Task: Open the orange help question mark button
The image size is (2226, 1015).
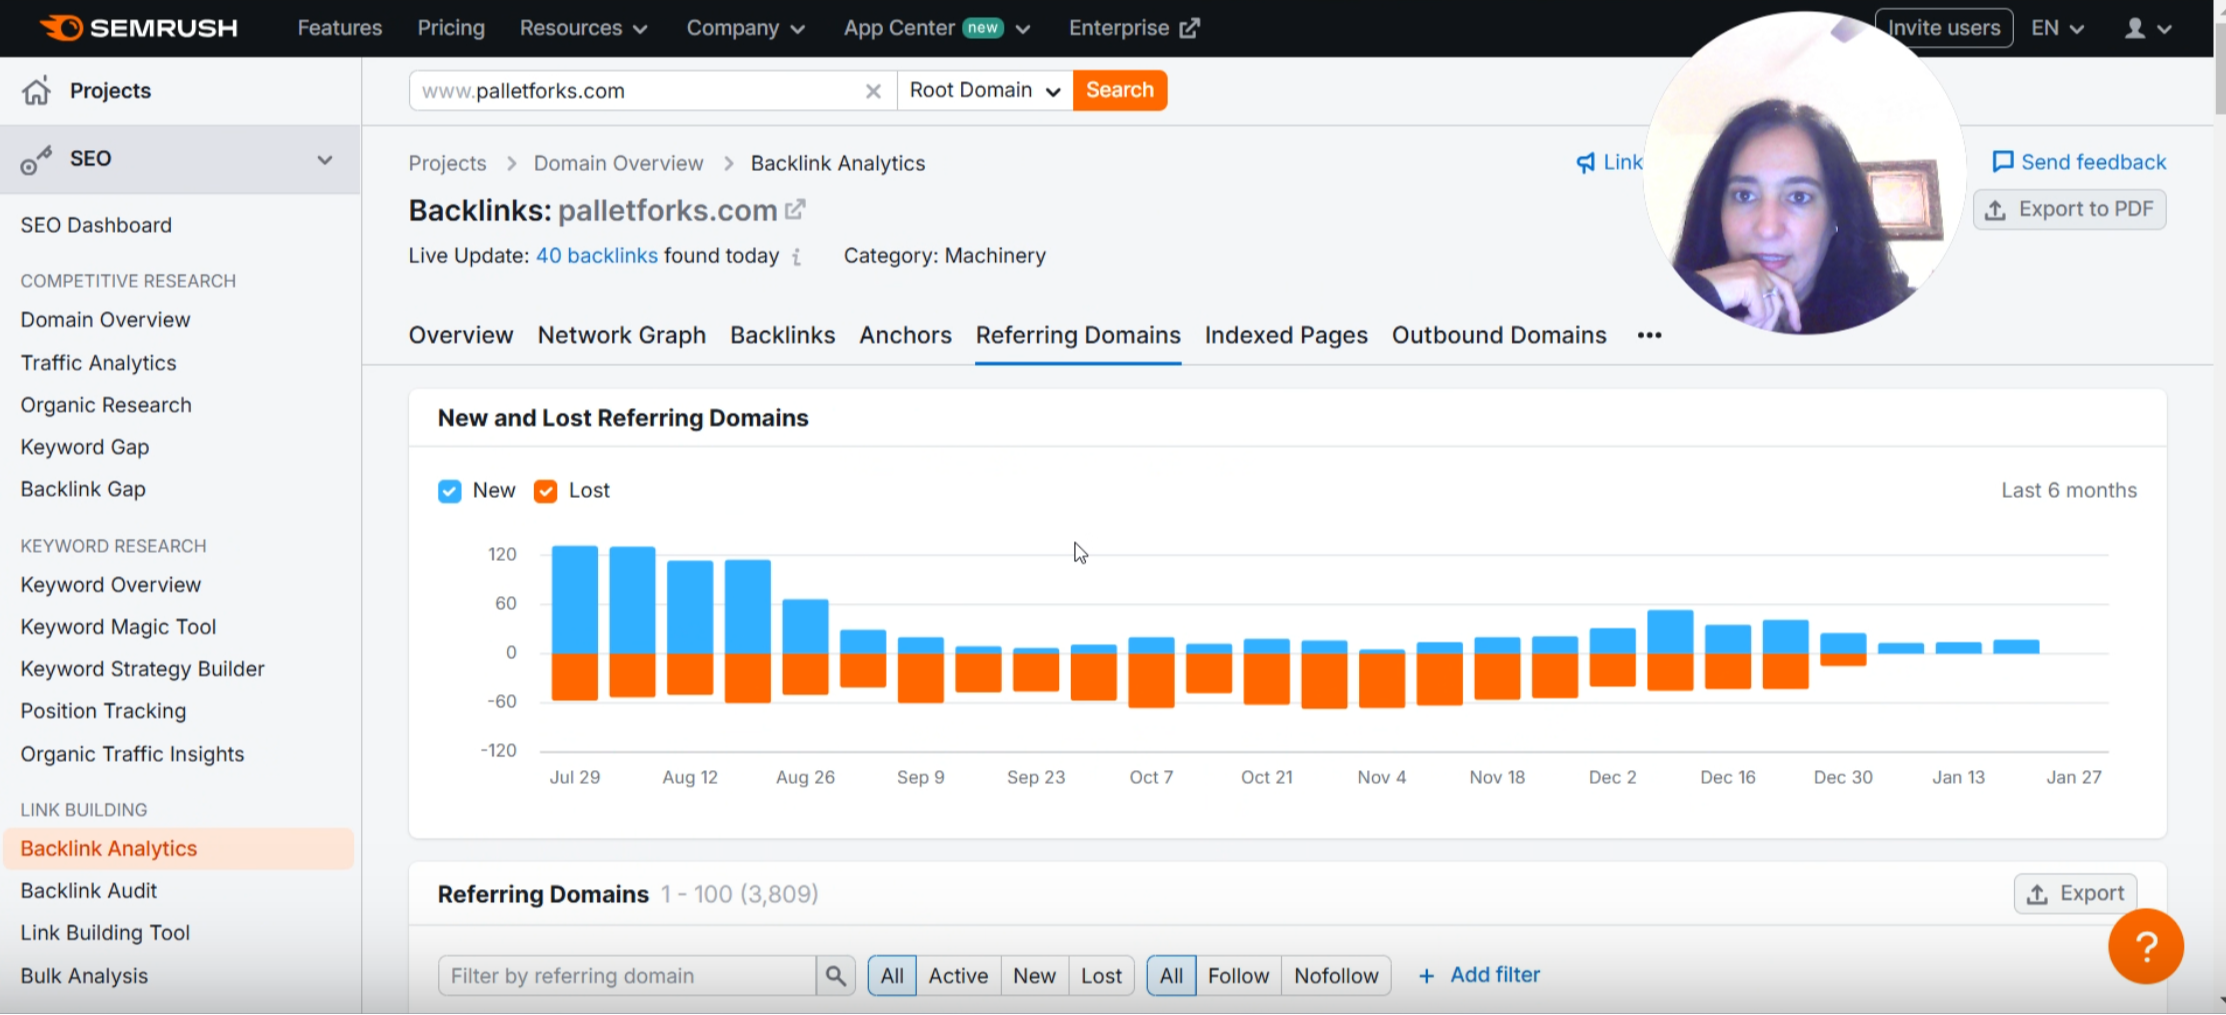Action: pos(2146,946)
